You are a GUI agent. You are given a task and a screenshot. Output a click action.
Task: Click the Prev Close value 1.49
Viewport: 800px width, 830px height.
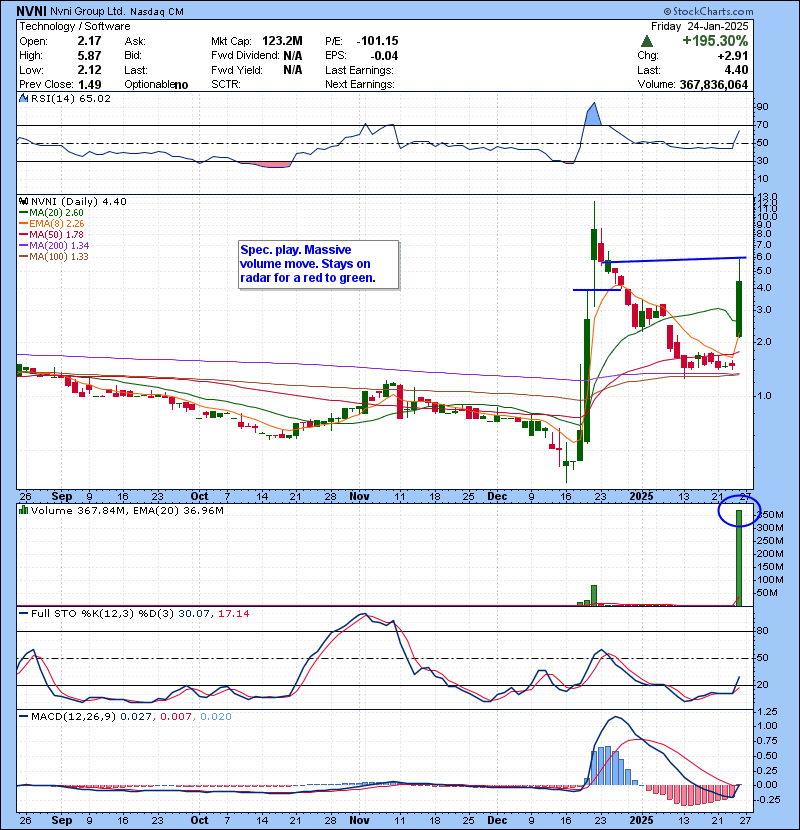click(89, 85)
